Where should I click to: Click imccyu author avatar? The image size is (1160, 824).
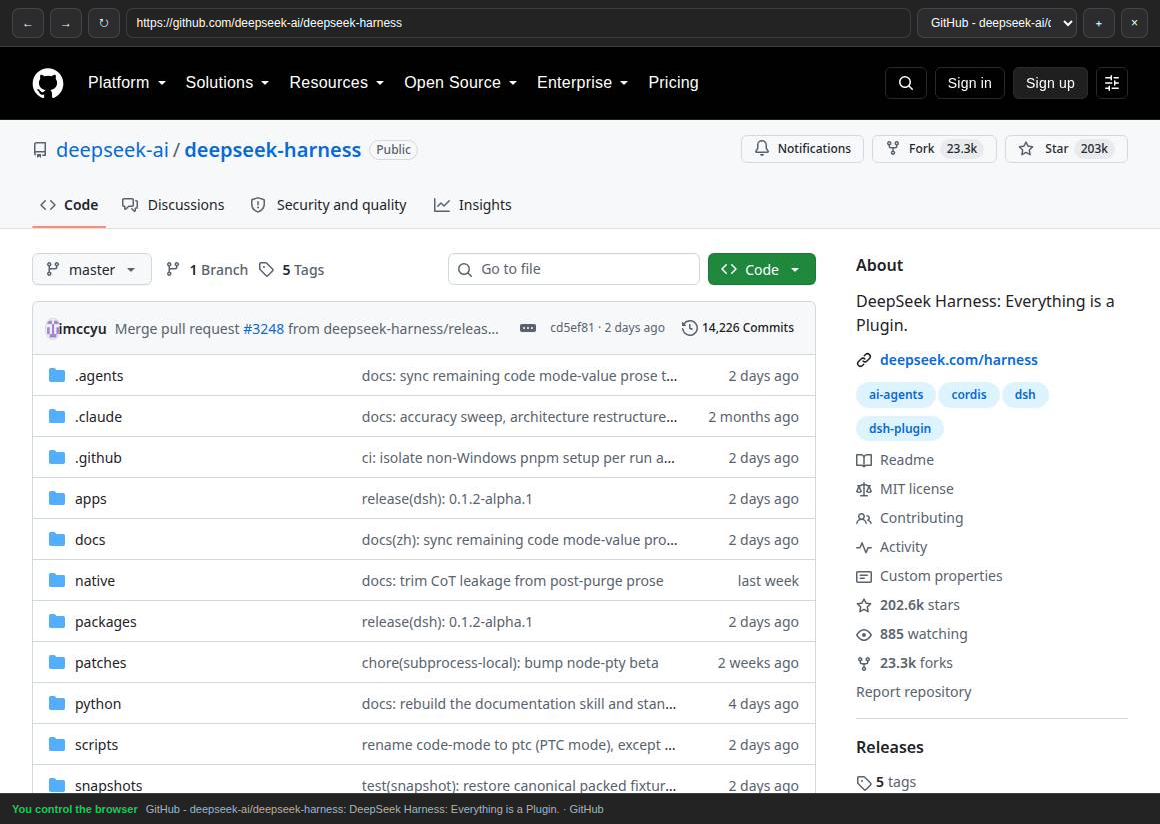click(52, 328)
